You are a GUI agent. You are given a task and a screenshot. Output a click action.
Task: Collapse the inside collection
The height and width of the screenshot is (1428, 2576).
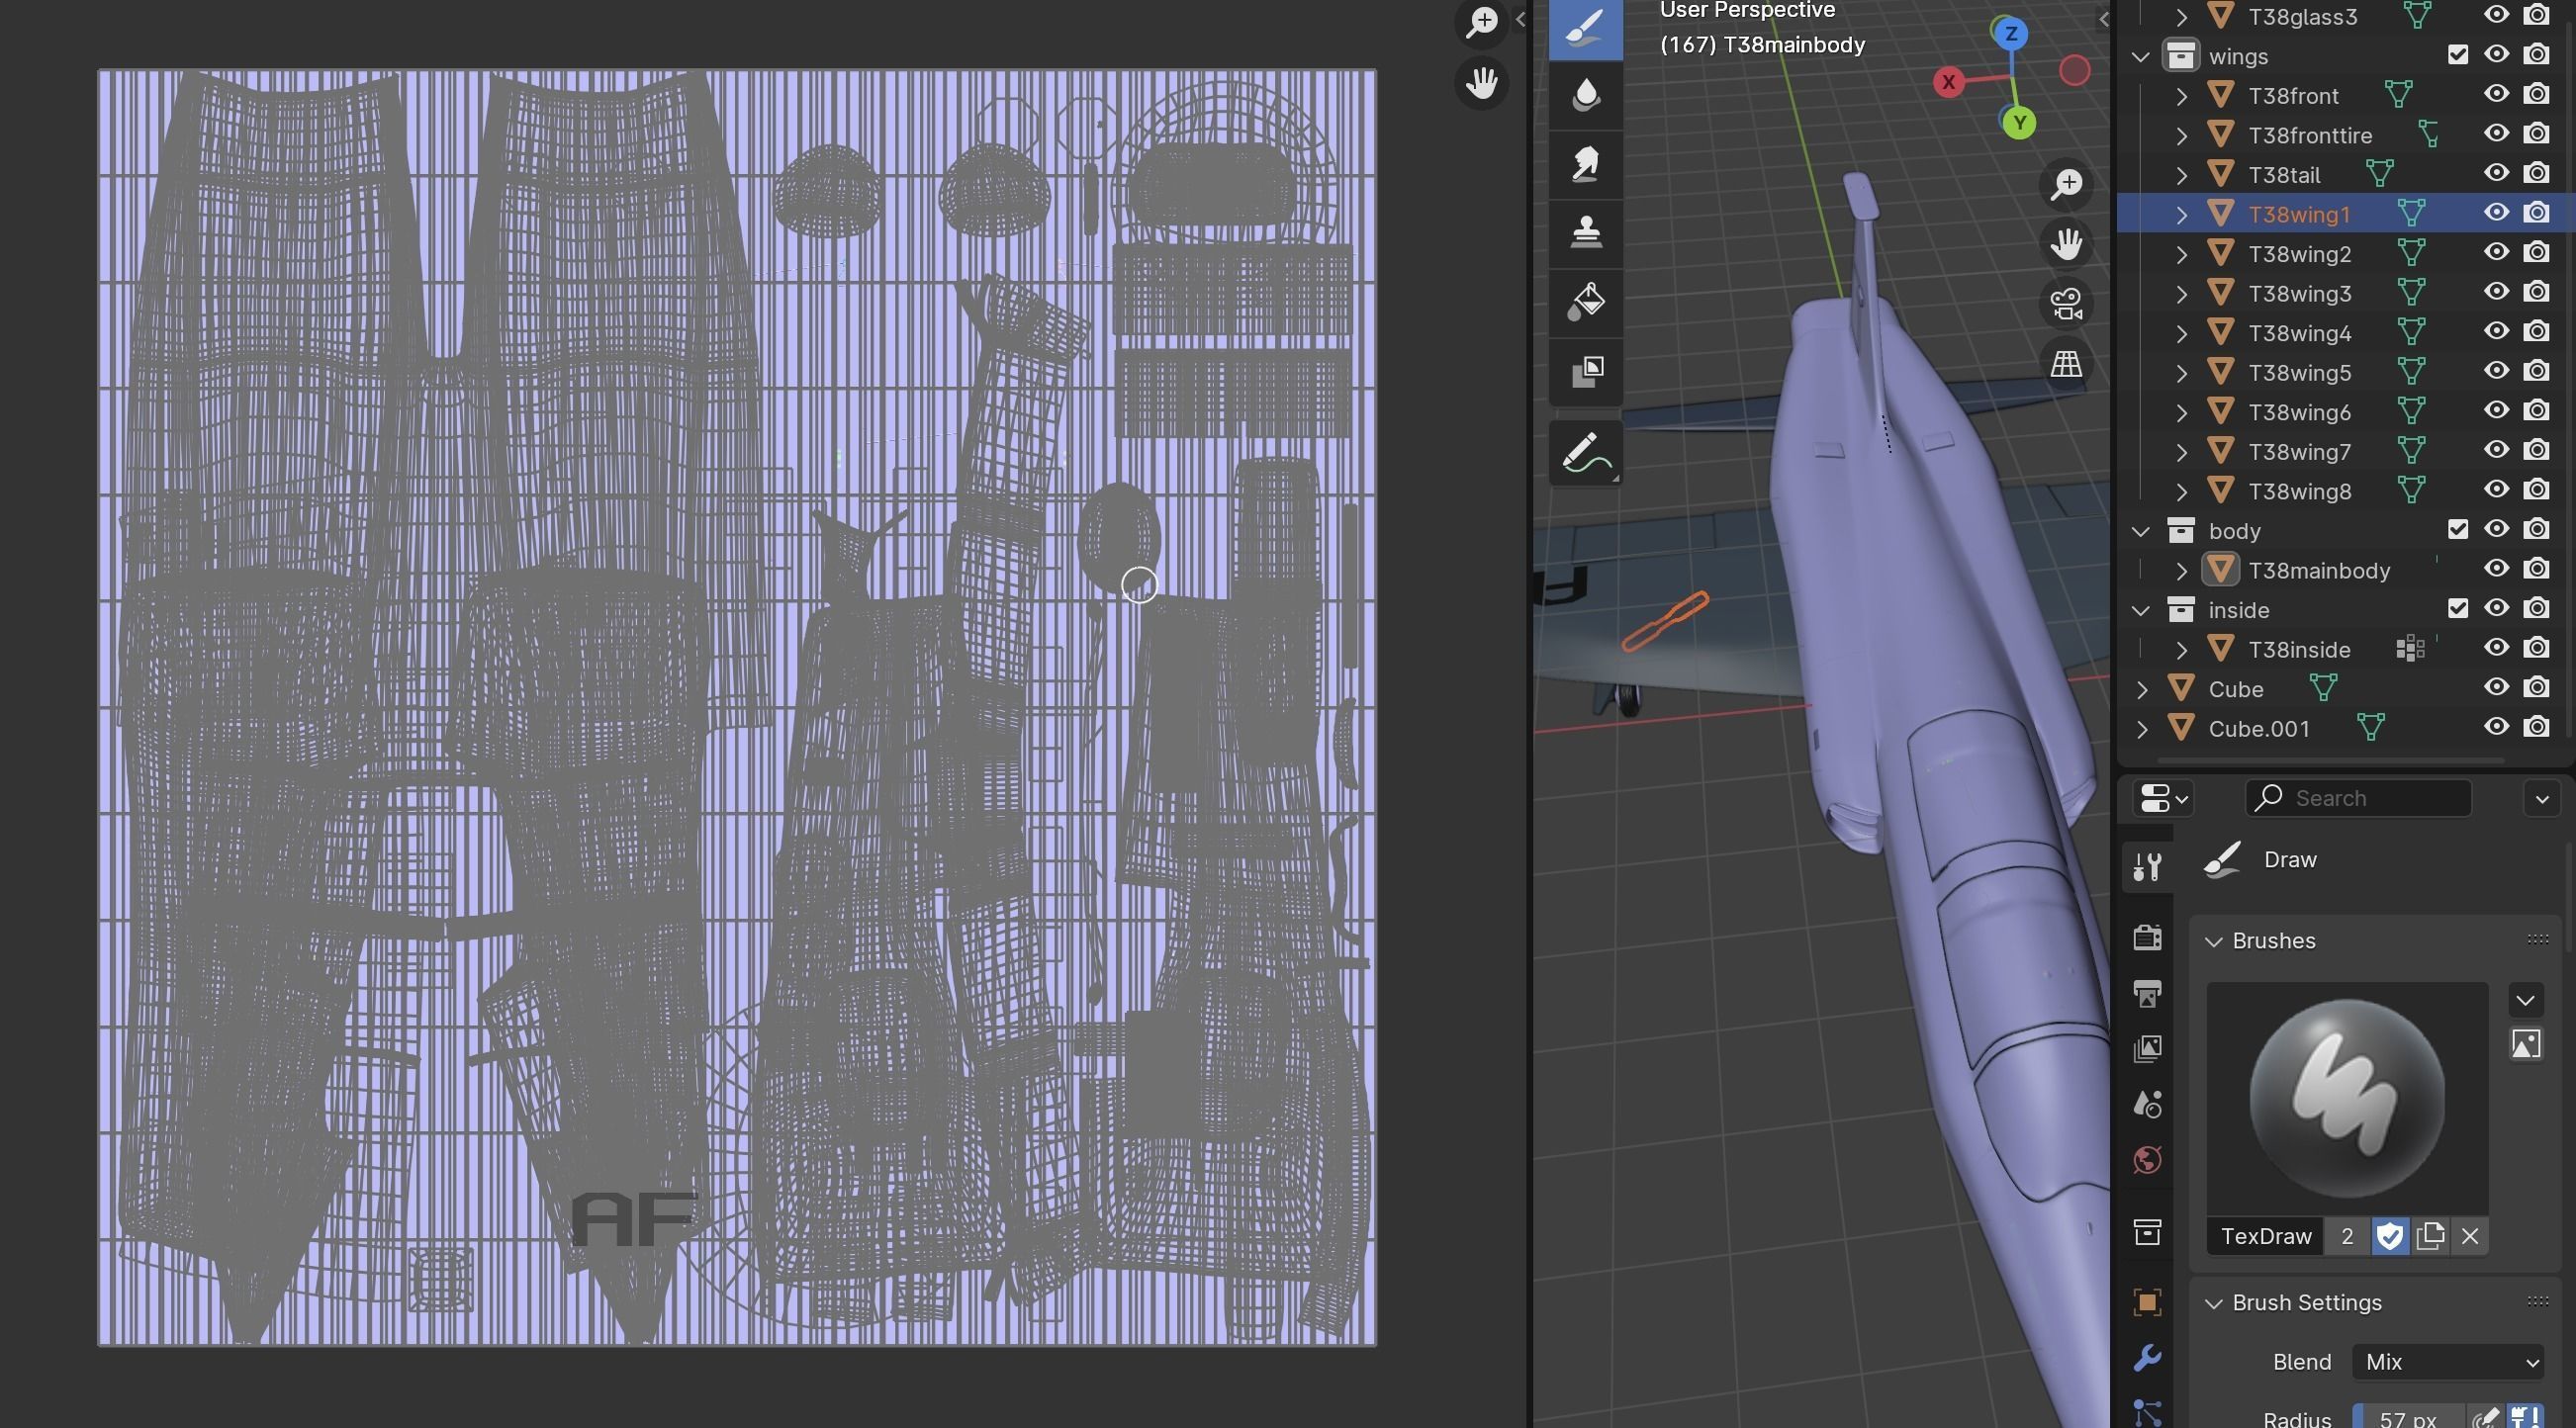point(2141,610)
